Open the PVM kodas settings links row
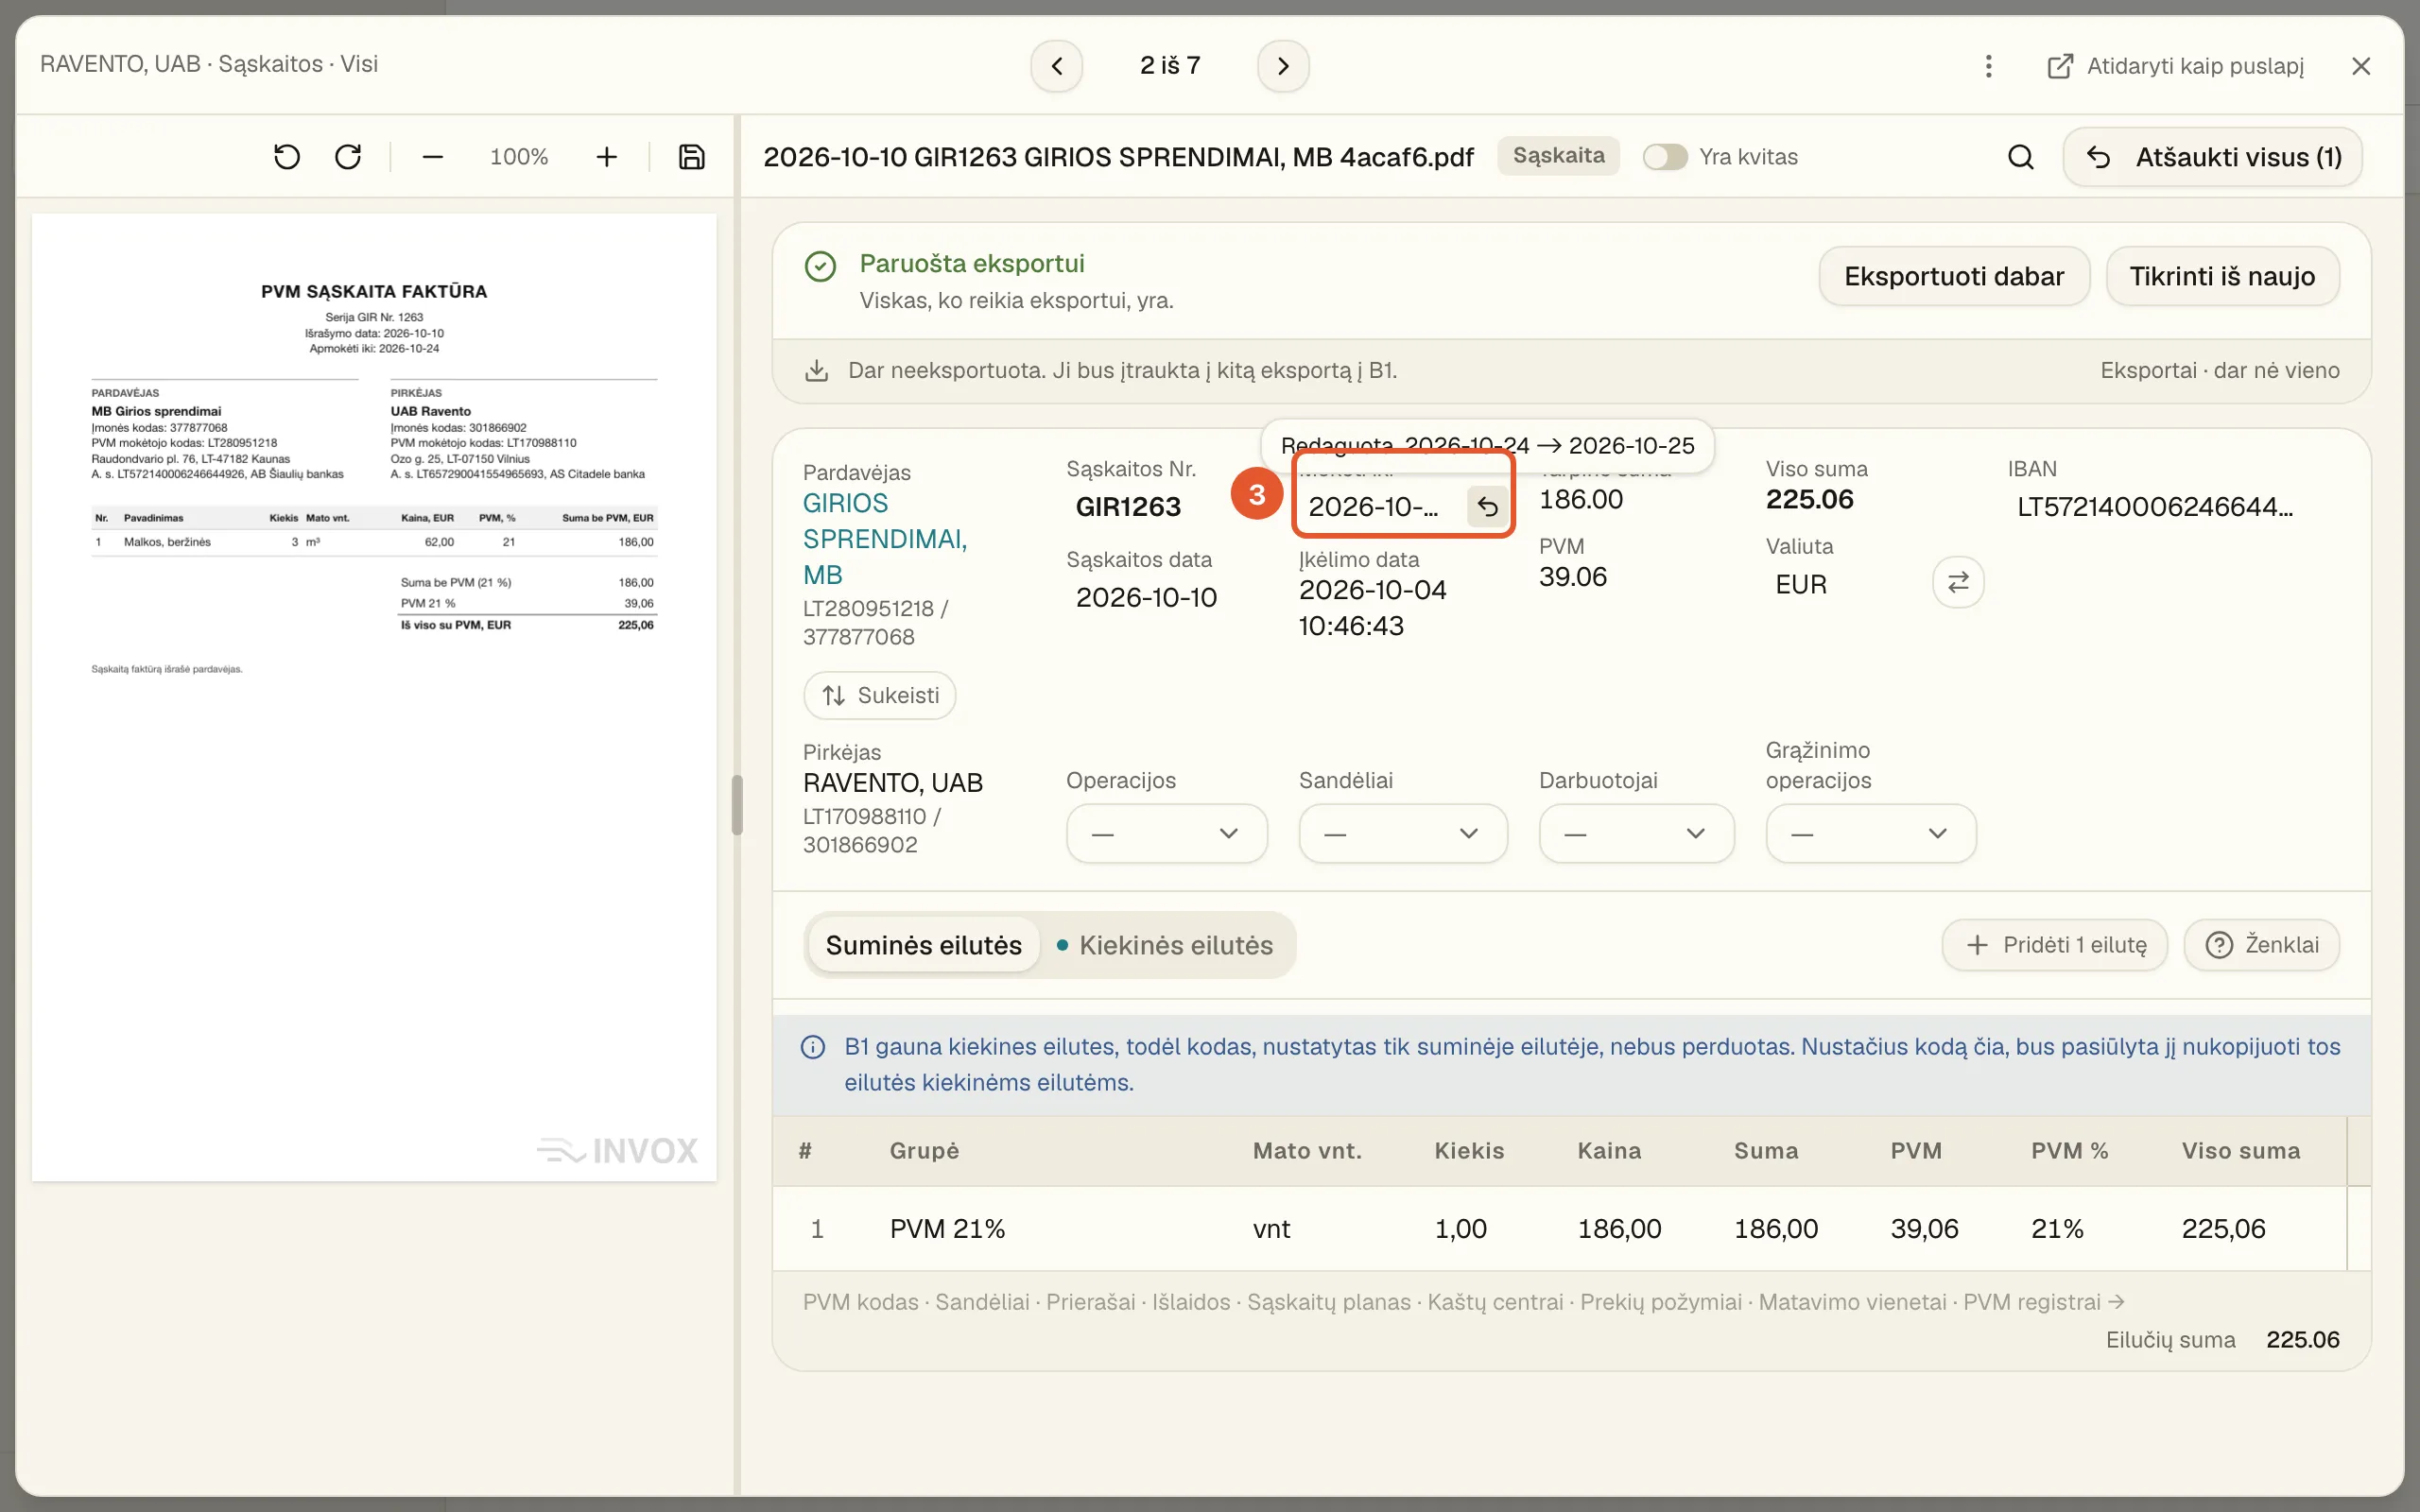 click(x=1463, y=1302)
